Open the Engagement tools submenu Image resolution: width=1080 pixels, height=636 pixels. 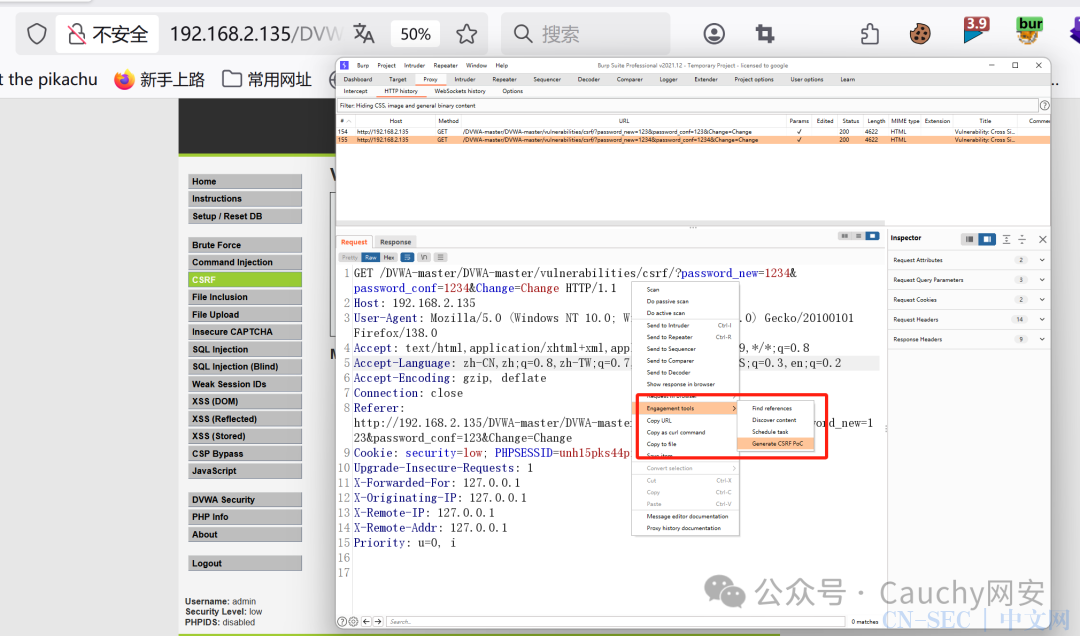(685, 409)
